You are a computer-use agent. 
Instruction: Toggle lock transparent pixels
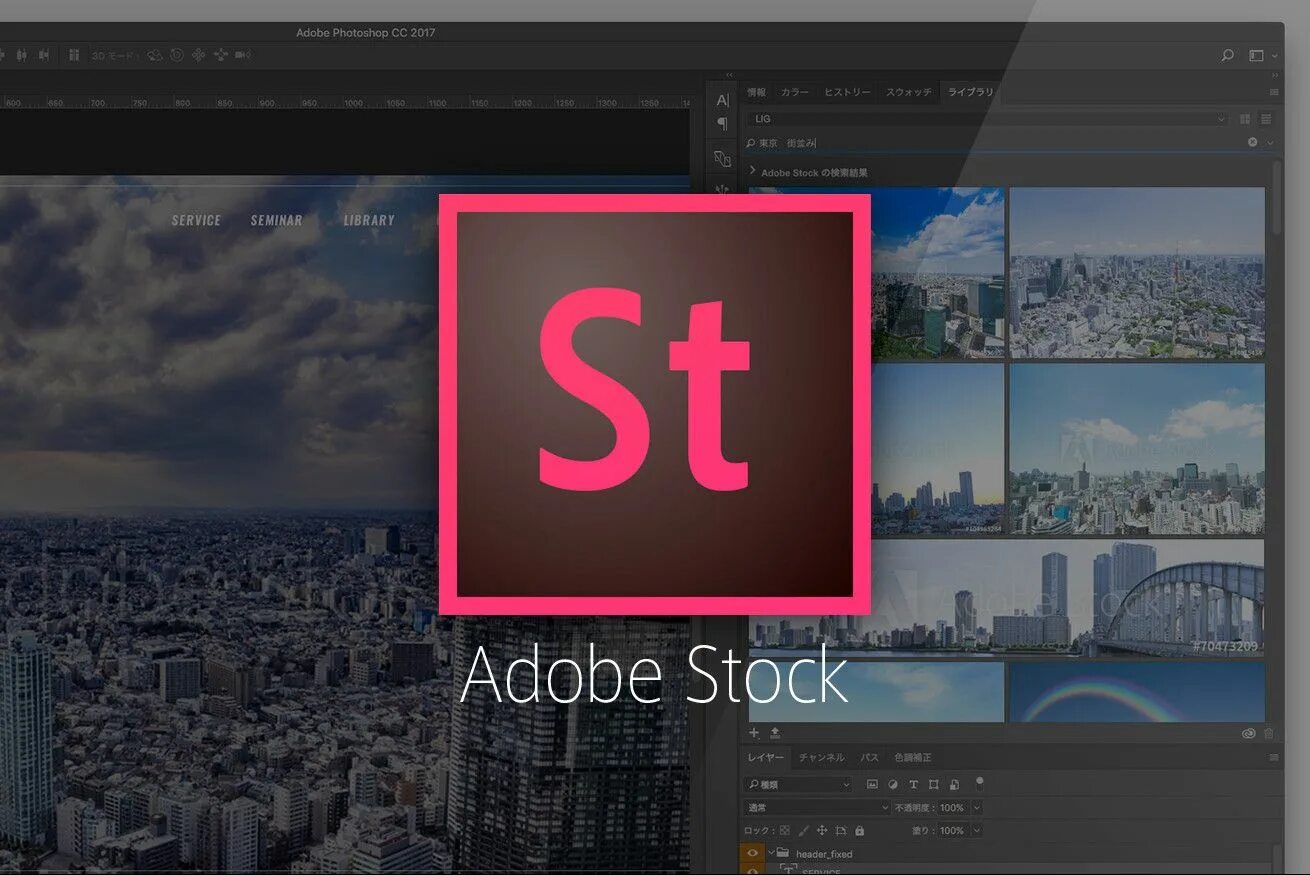coord(785,830)
